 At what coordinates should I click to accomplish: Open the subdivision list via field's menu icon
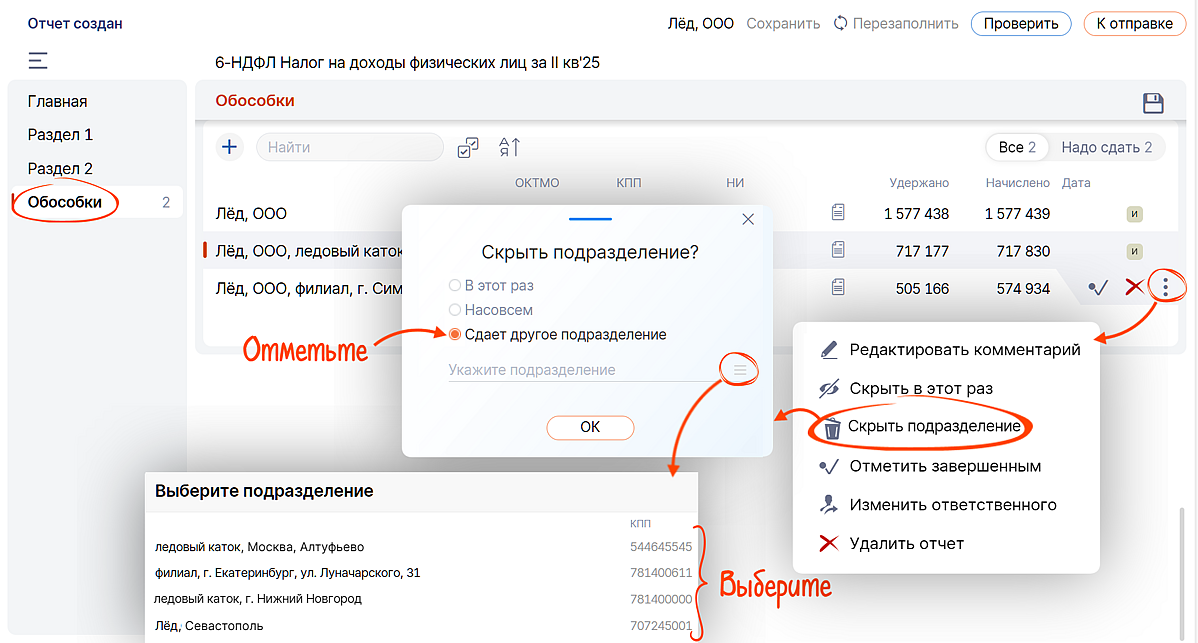740,370
